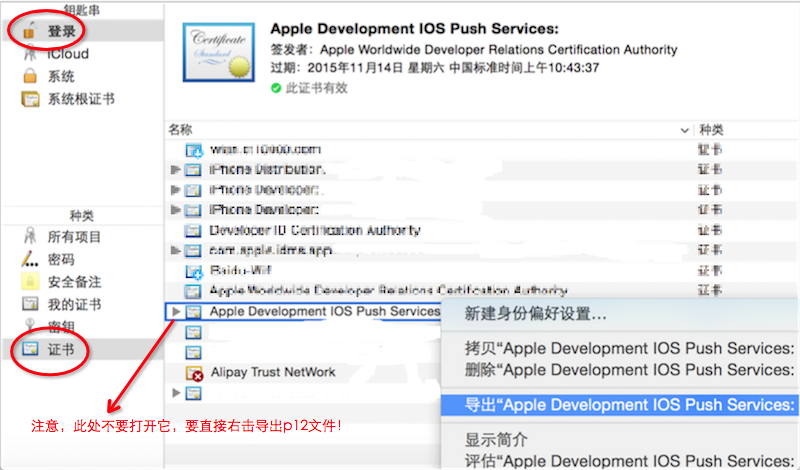Select the 登录 keychain lock icon

coord(30,31)
